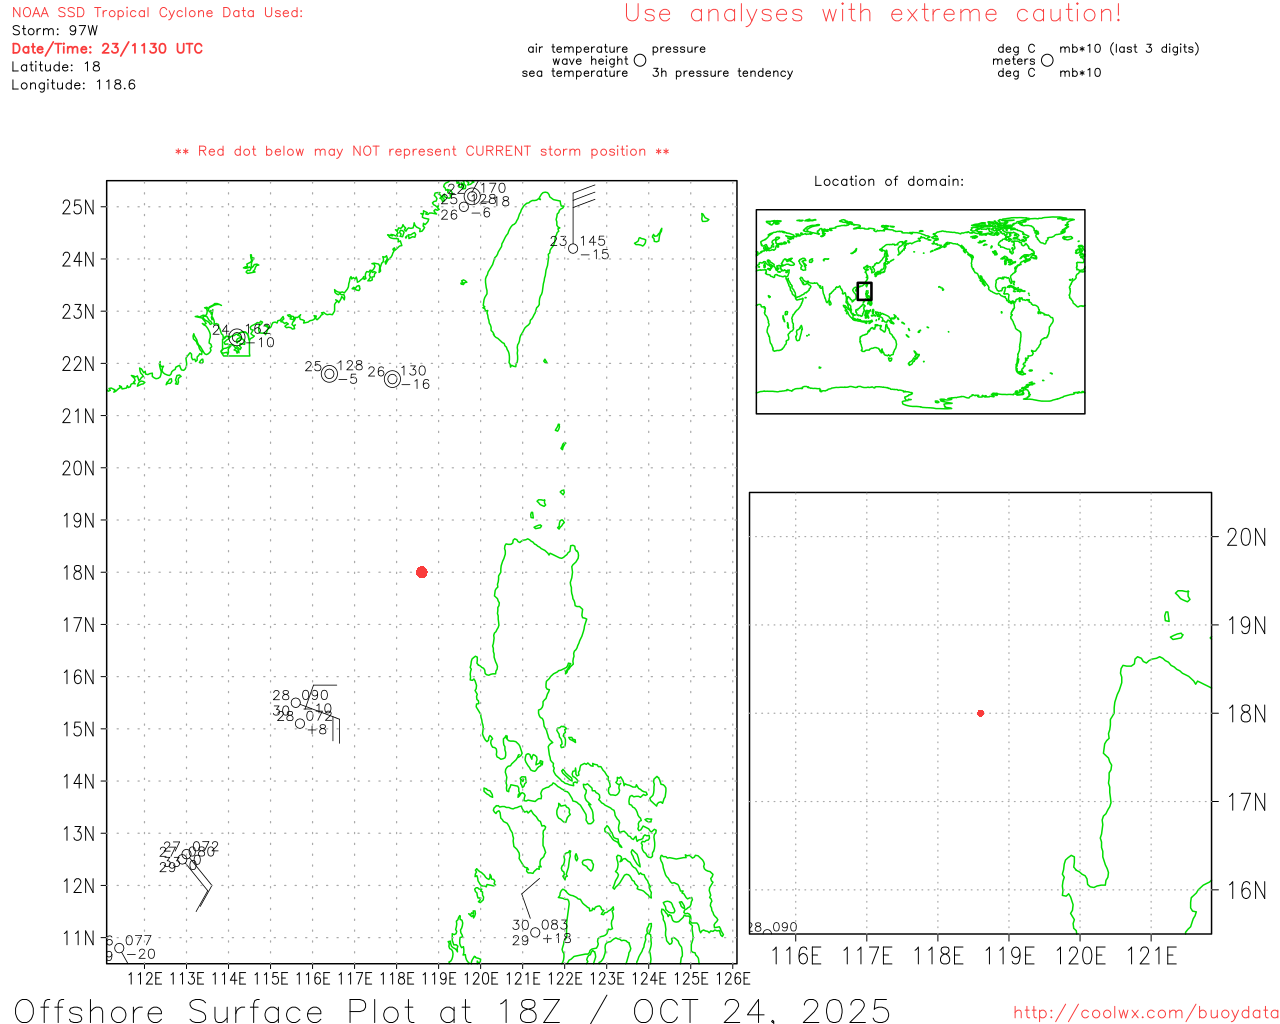Click buoy station circle with pressure 128
This screenshot has width=1280, height=1024.
pyautogui.click(x=329, y=374)
